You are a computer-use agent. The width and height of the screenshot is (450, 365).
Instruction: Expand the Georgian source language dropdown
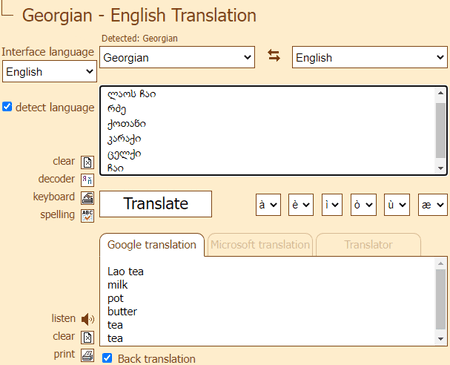177,57
